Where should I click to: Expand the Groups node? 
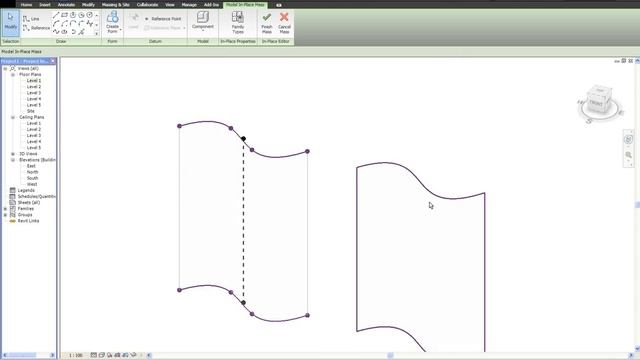6,215
